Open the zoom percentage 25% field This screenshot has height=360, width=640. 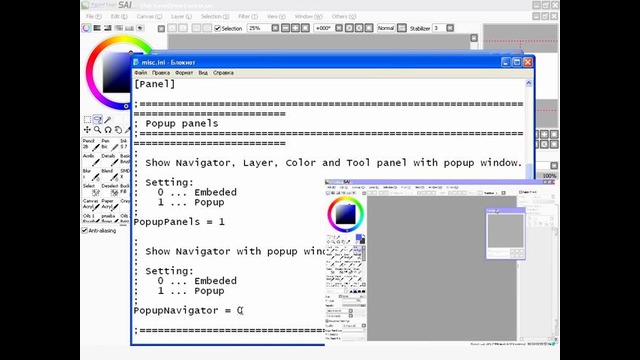(x=259, y=28)
